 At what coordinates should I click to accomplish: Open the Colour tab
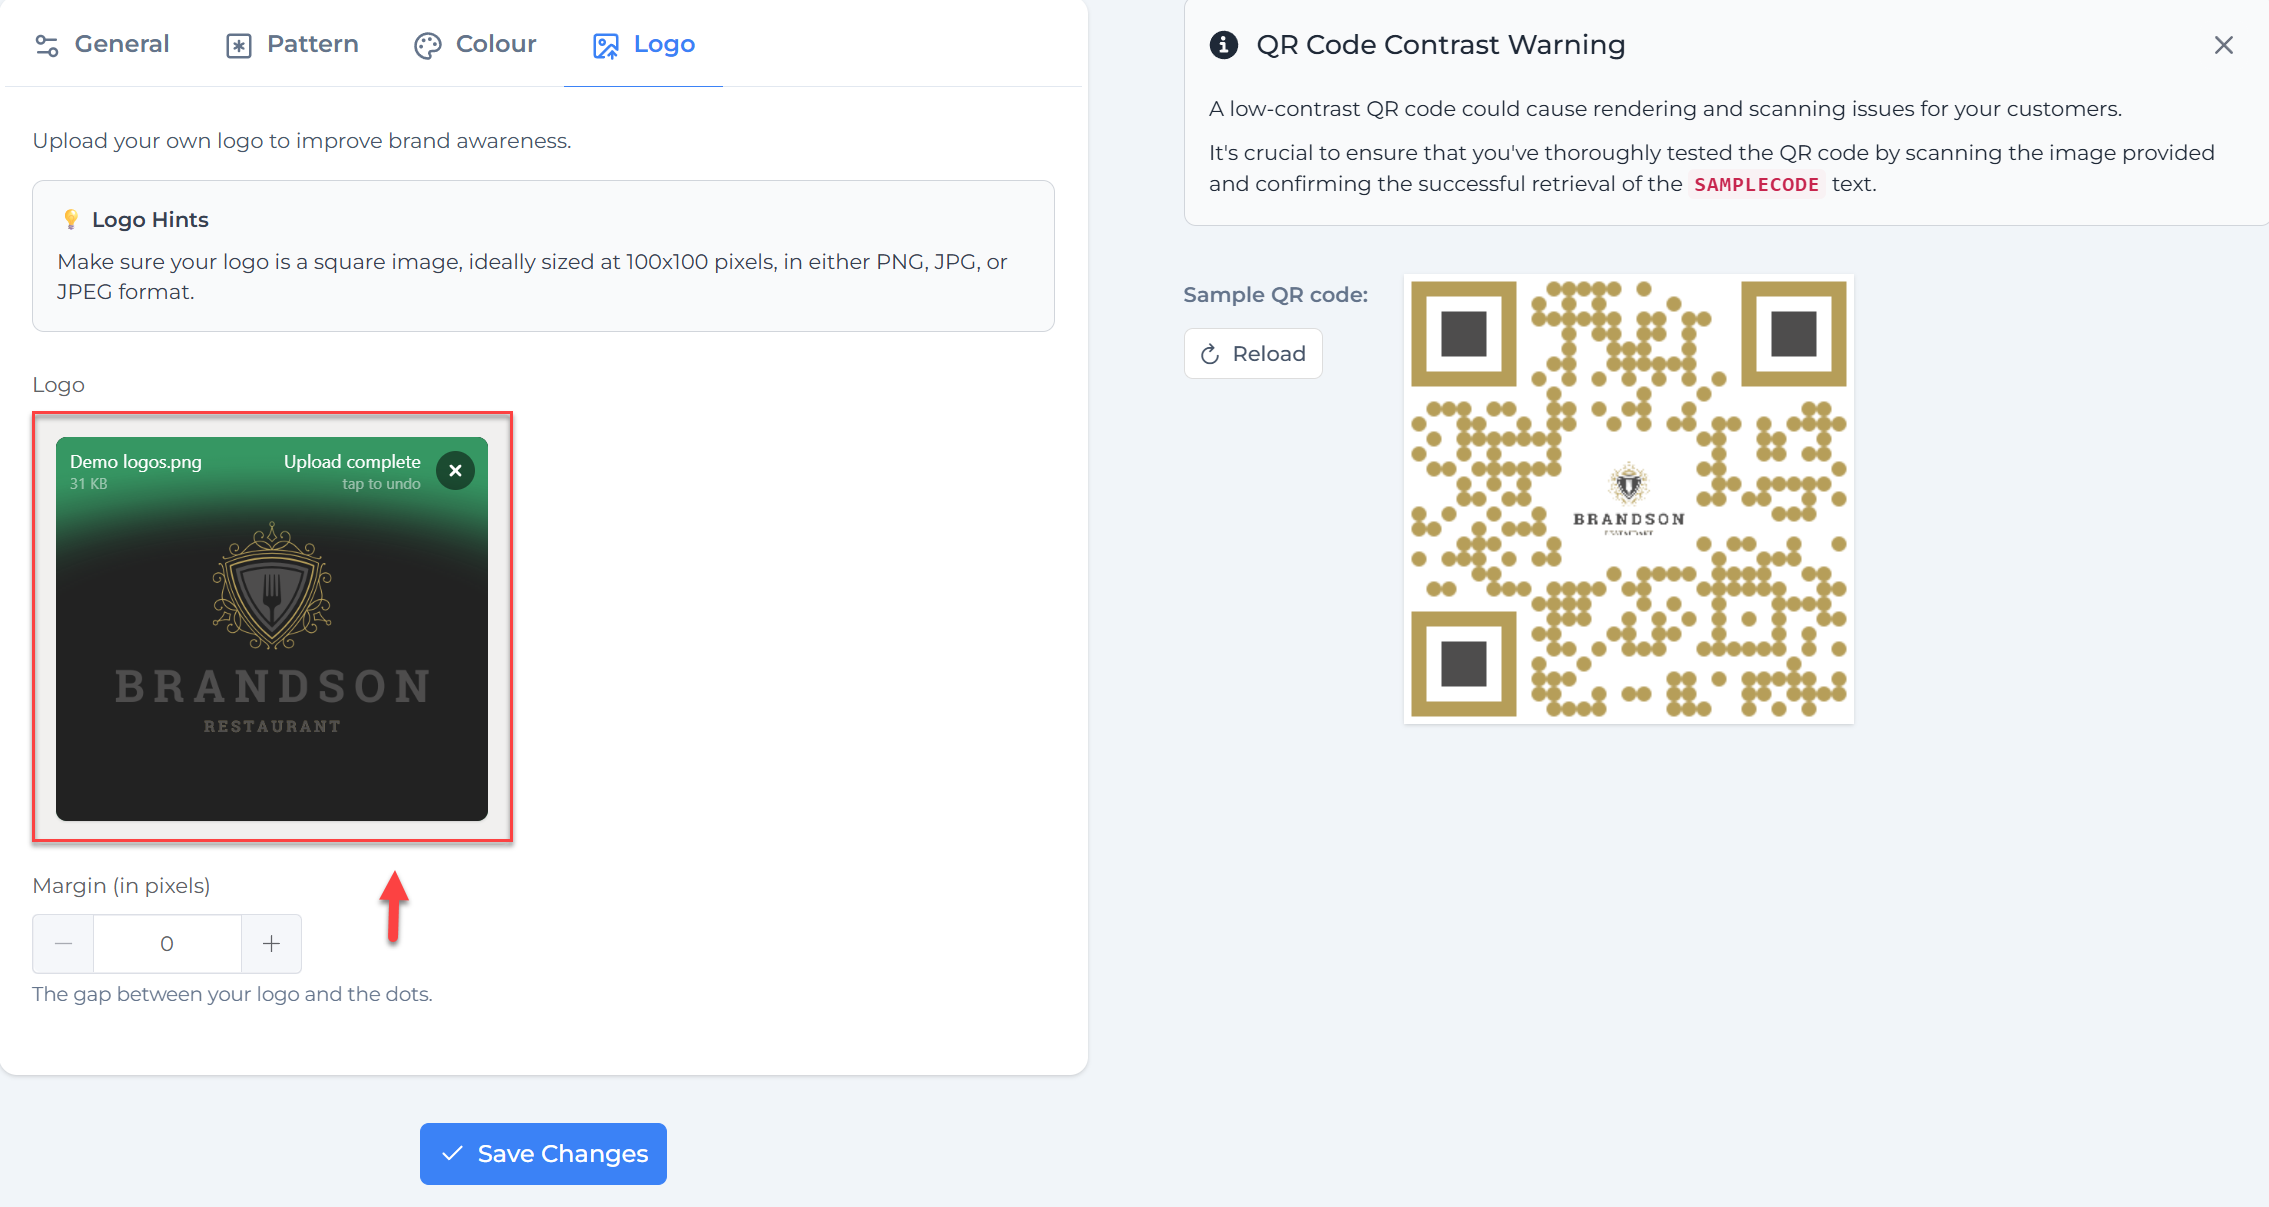click(476, 44)
